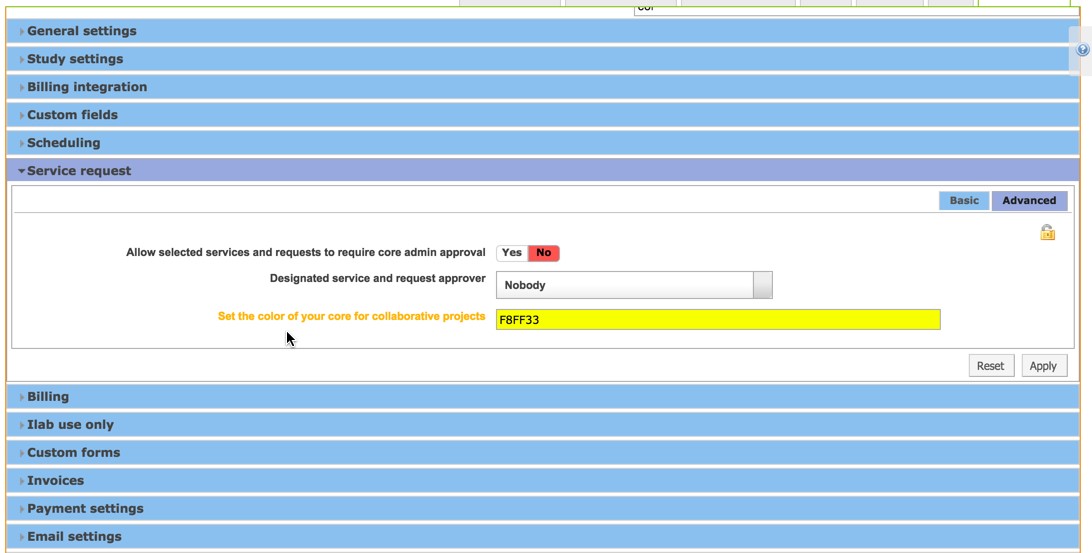Expand the Email settings section
The image size is (1092, 553).
tap(74, 537)
